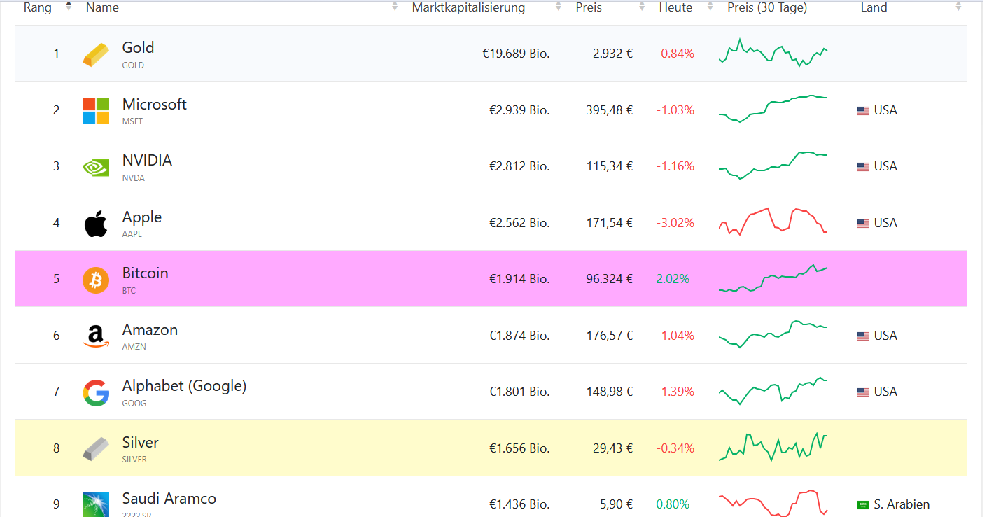983x517 pixels.
Task: Open the Alphabet (Google) page
Action: [184, 386]
